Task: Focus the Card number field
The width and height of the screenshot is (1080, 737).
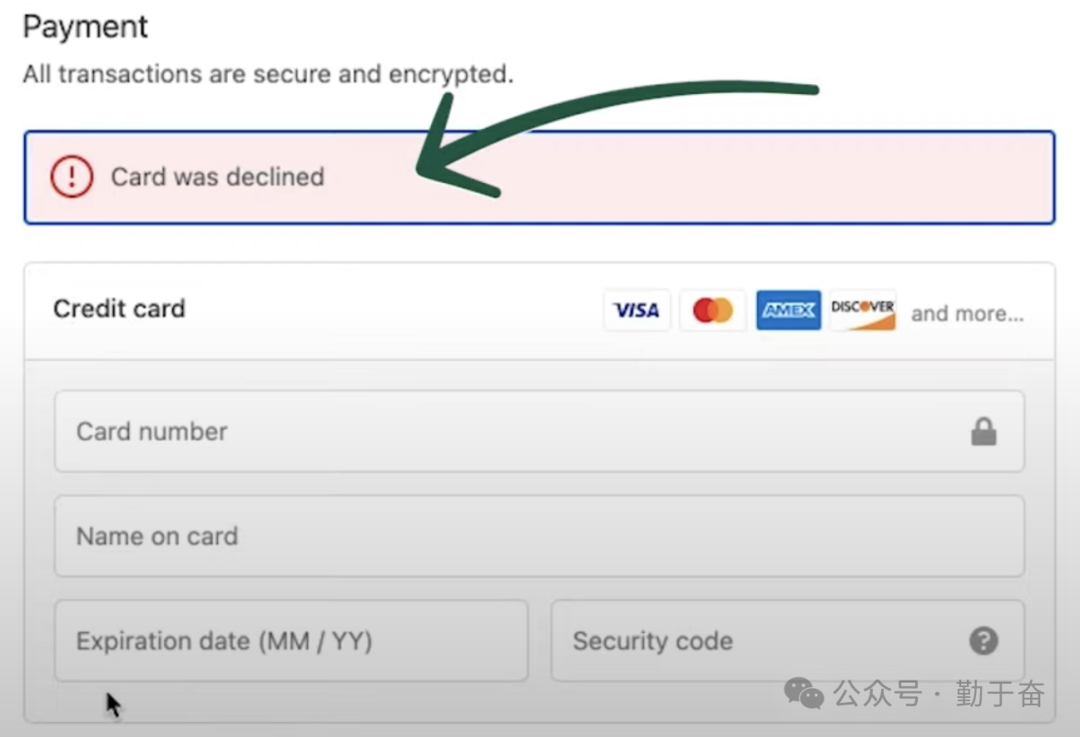Action: tap(500, 432)
